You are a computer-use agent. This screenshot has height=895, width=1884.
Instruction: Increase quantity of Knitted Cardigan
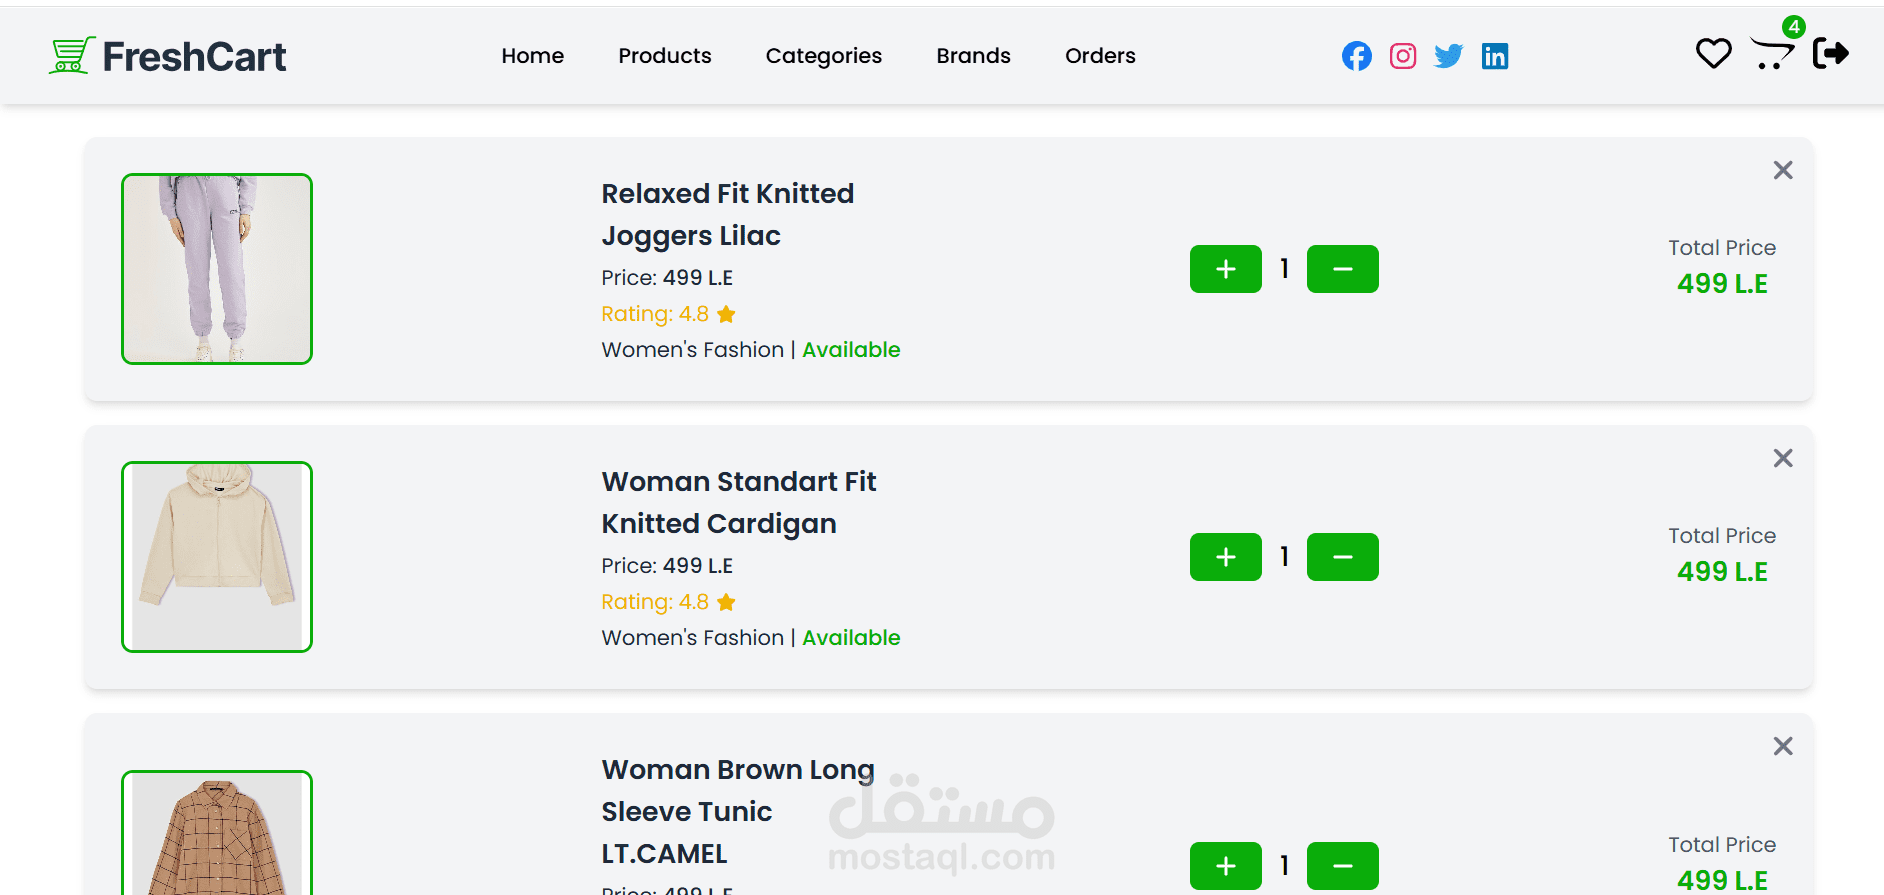[x=1225, y=557]
